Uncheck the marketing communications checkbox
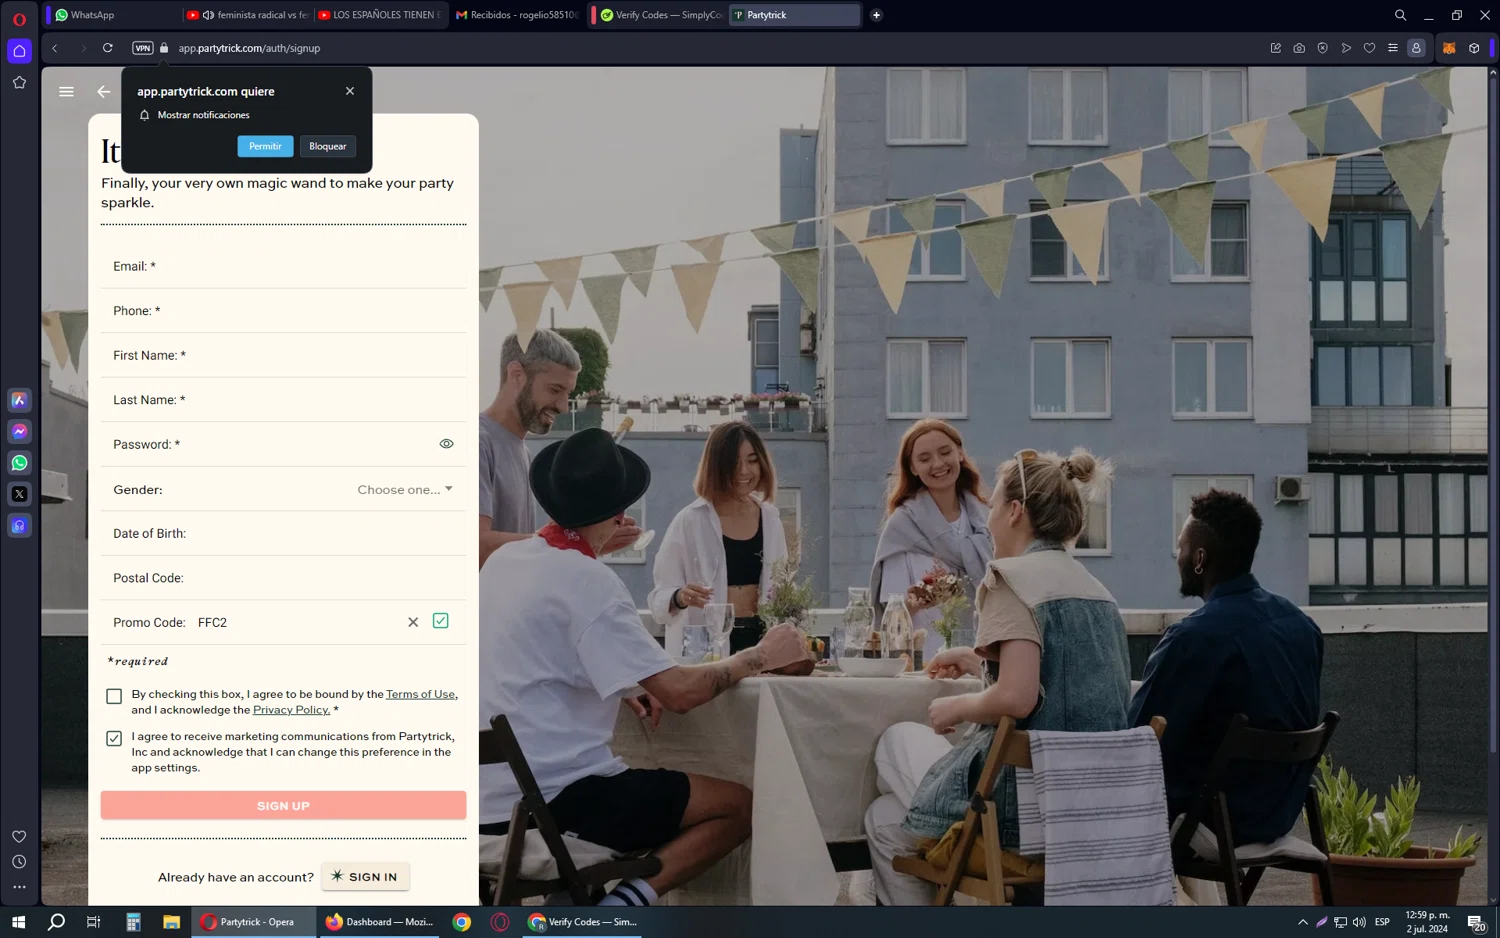Viewport: 1500px width, 938px height. coord(114,738)
